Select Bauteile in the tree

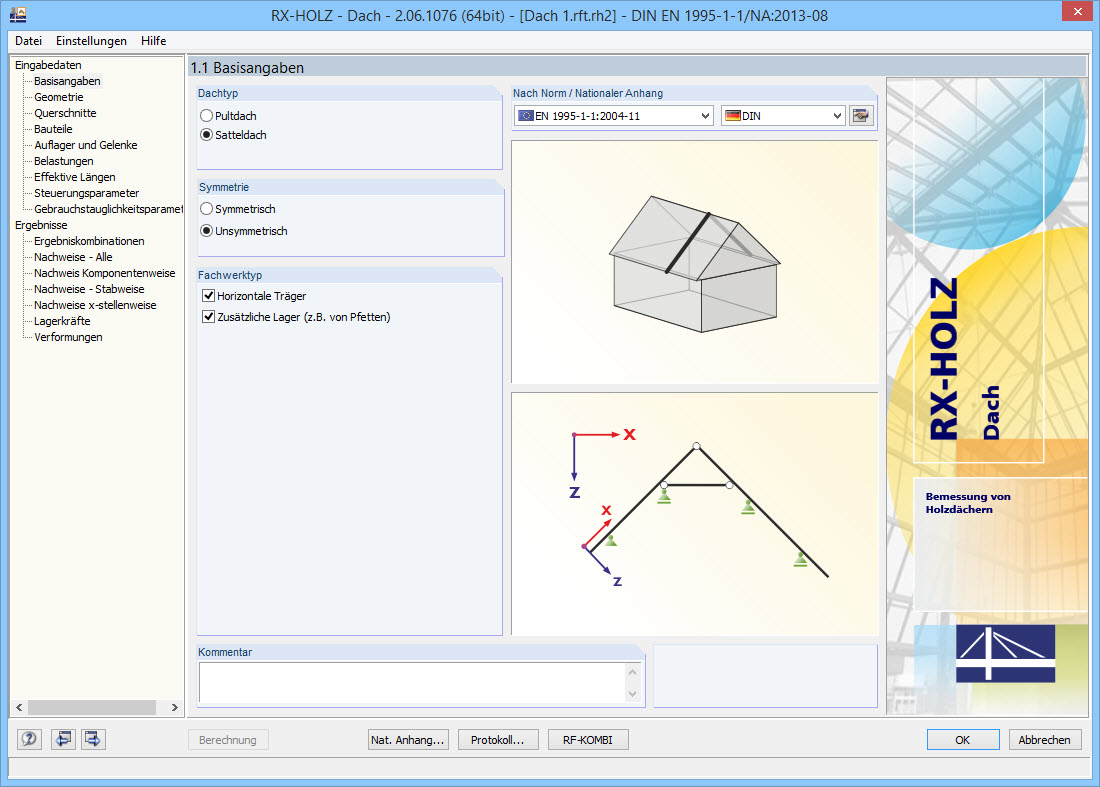pos(53,129)
